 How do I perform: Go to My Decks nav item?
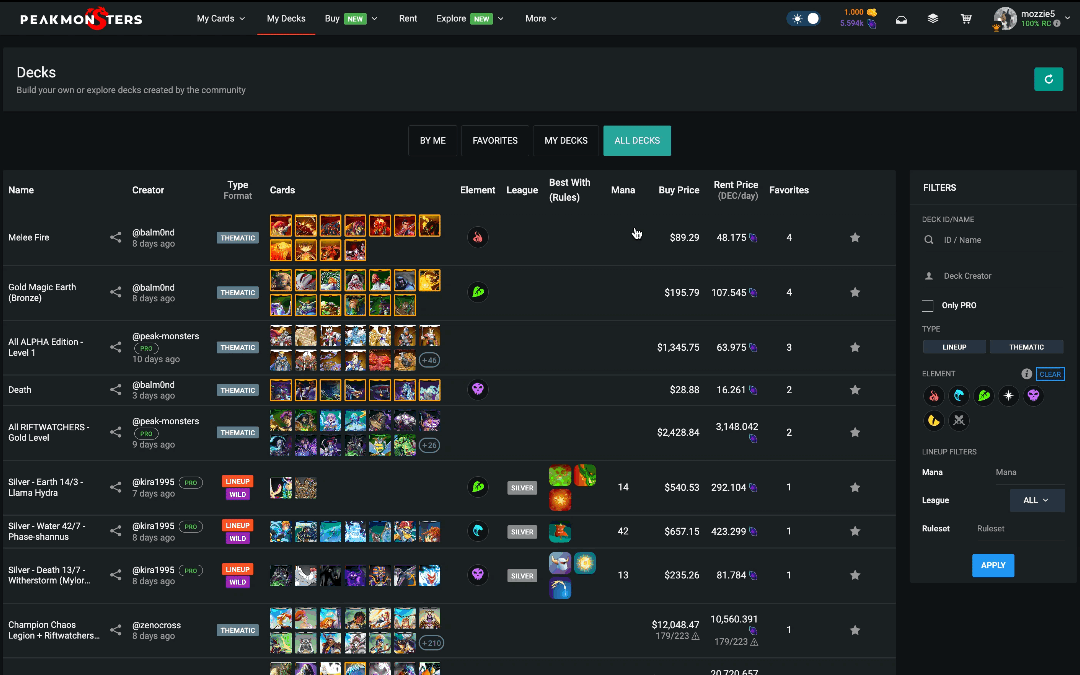pyautogui.click(x=286, y=19)
